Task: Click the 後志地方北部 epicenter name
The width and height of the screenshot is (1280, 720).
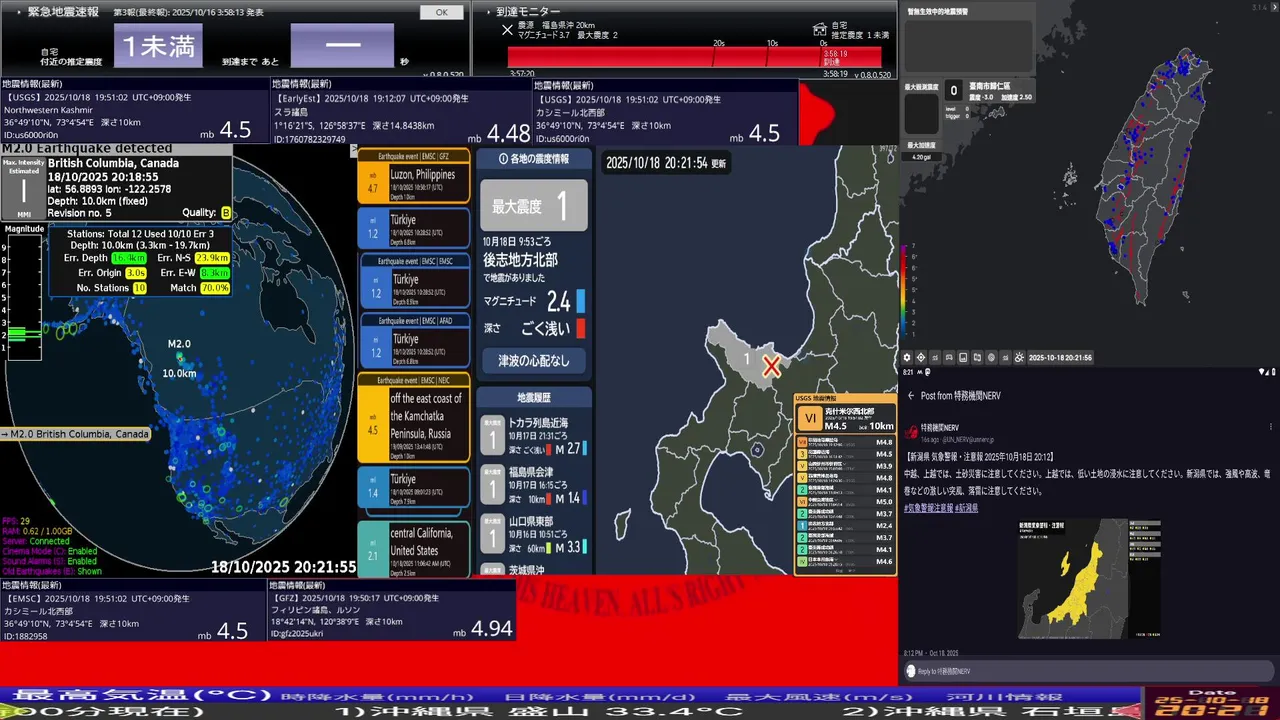Action: tap(520, 260)
